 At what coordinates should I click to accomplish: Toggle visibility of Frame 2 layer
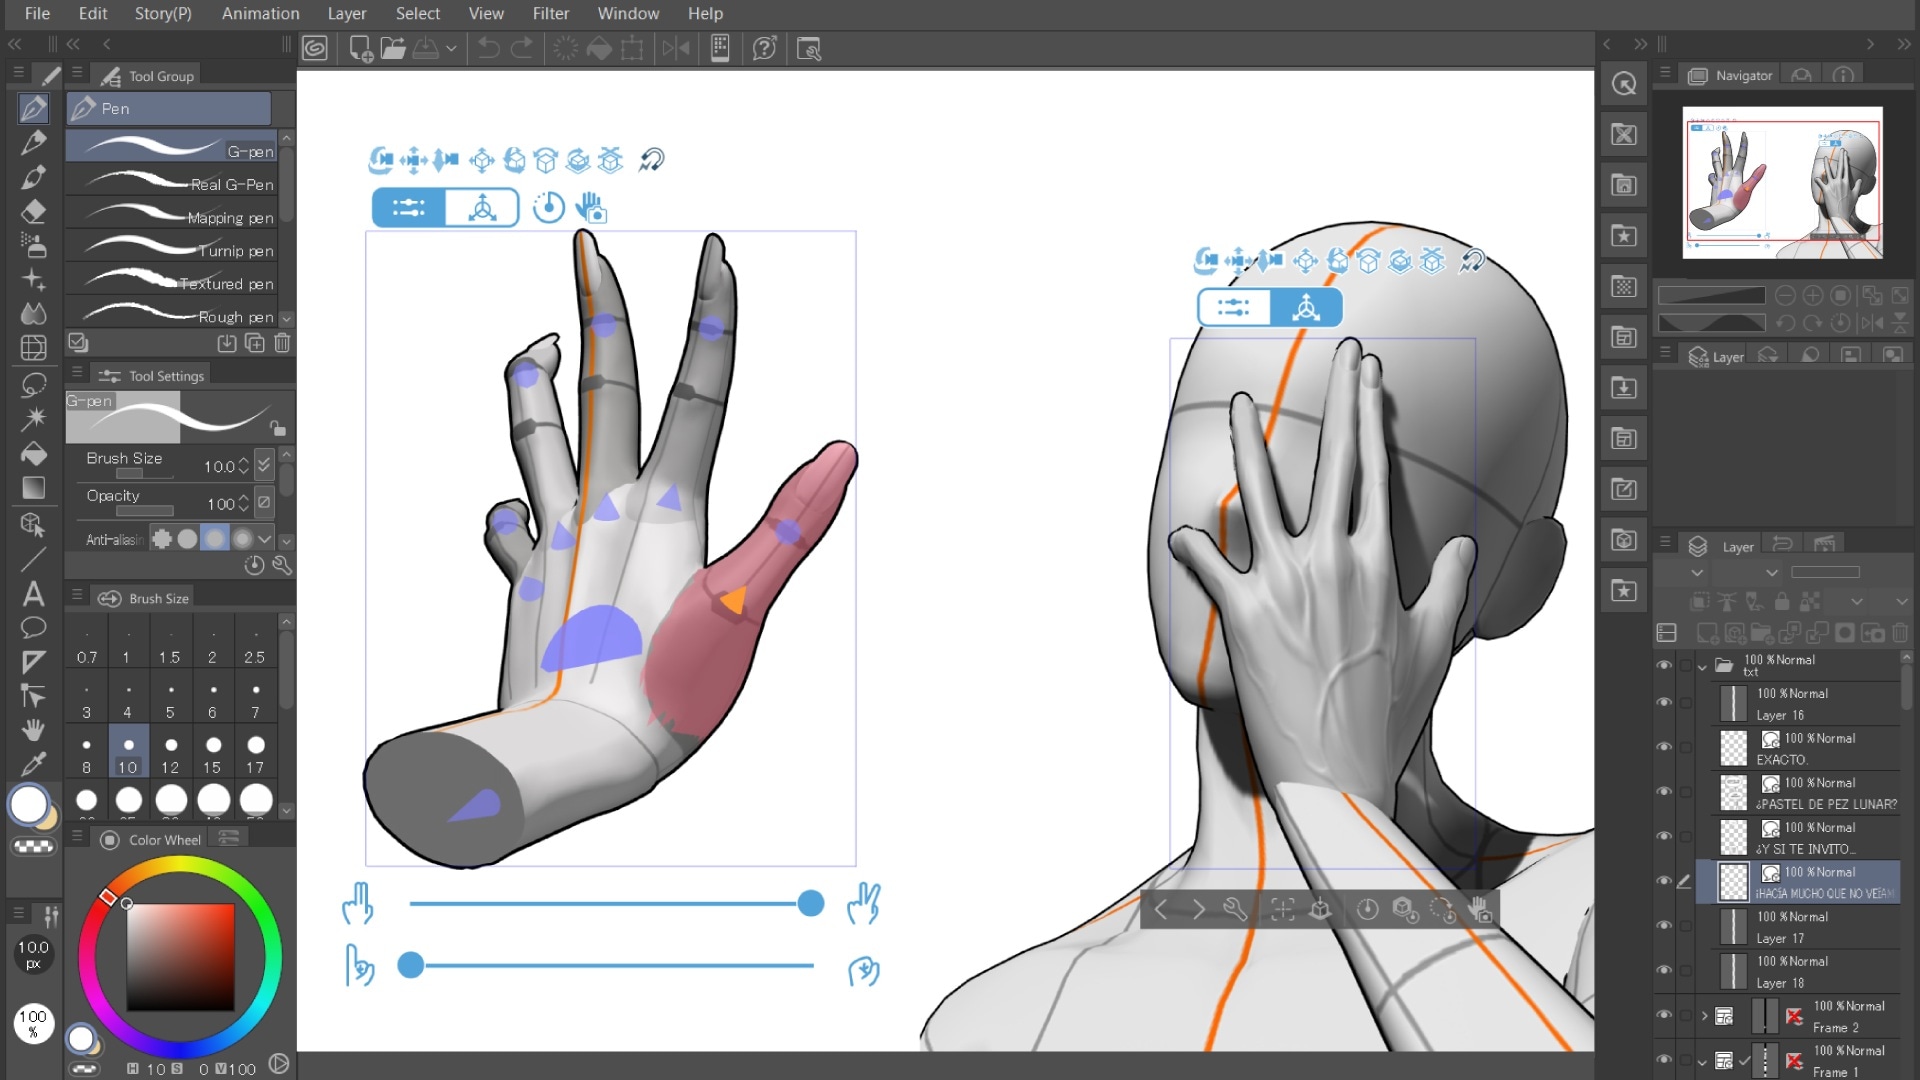point(1664,1015)
